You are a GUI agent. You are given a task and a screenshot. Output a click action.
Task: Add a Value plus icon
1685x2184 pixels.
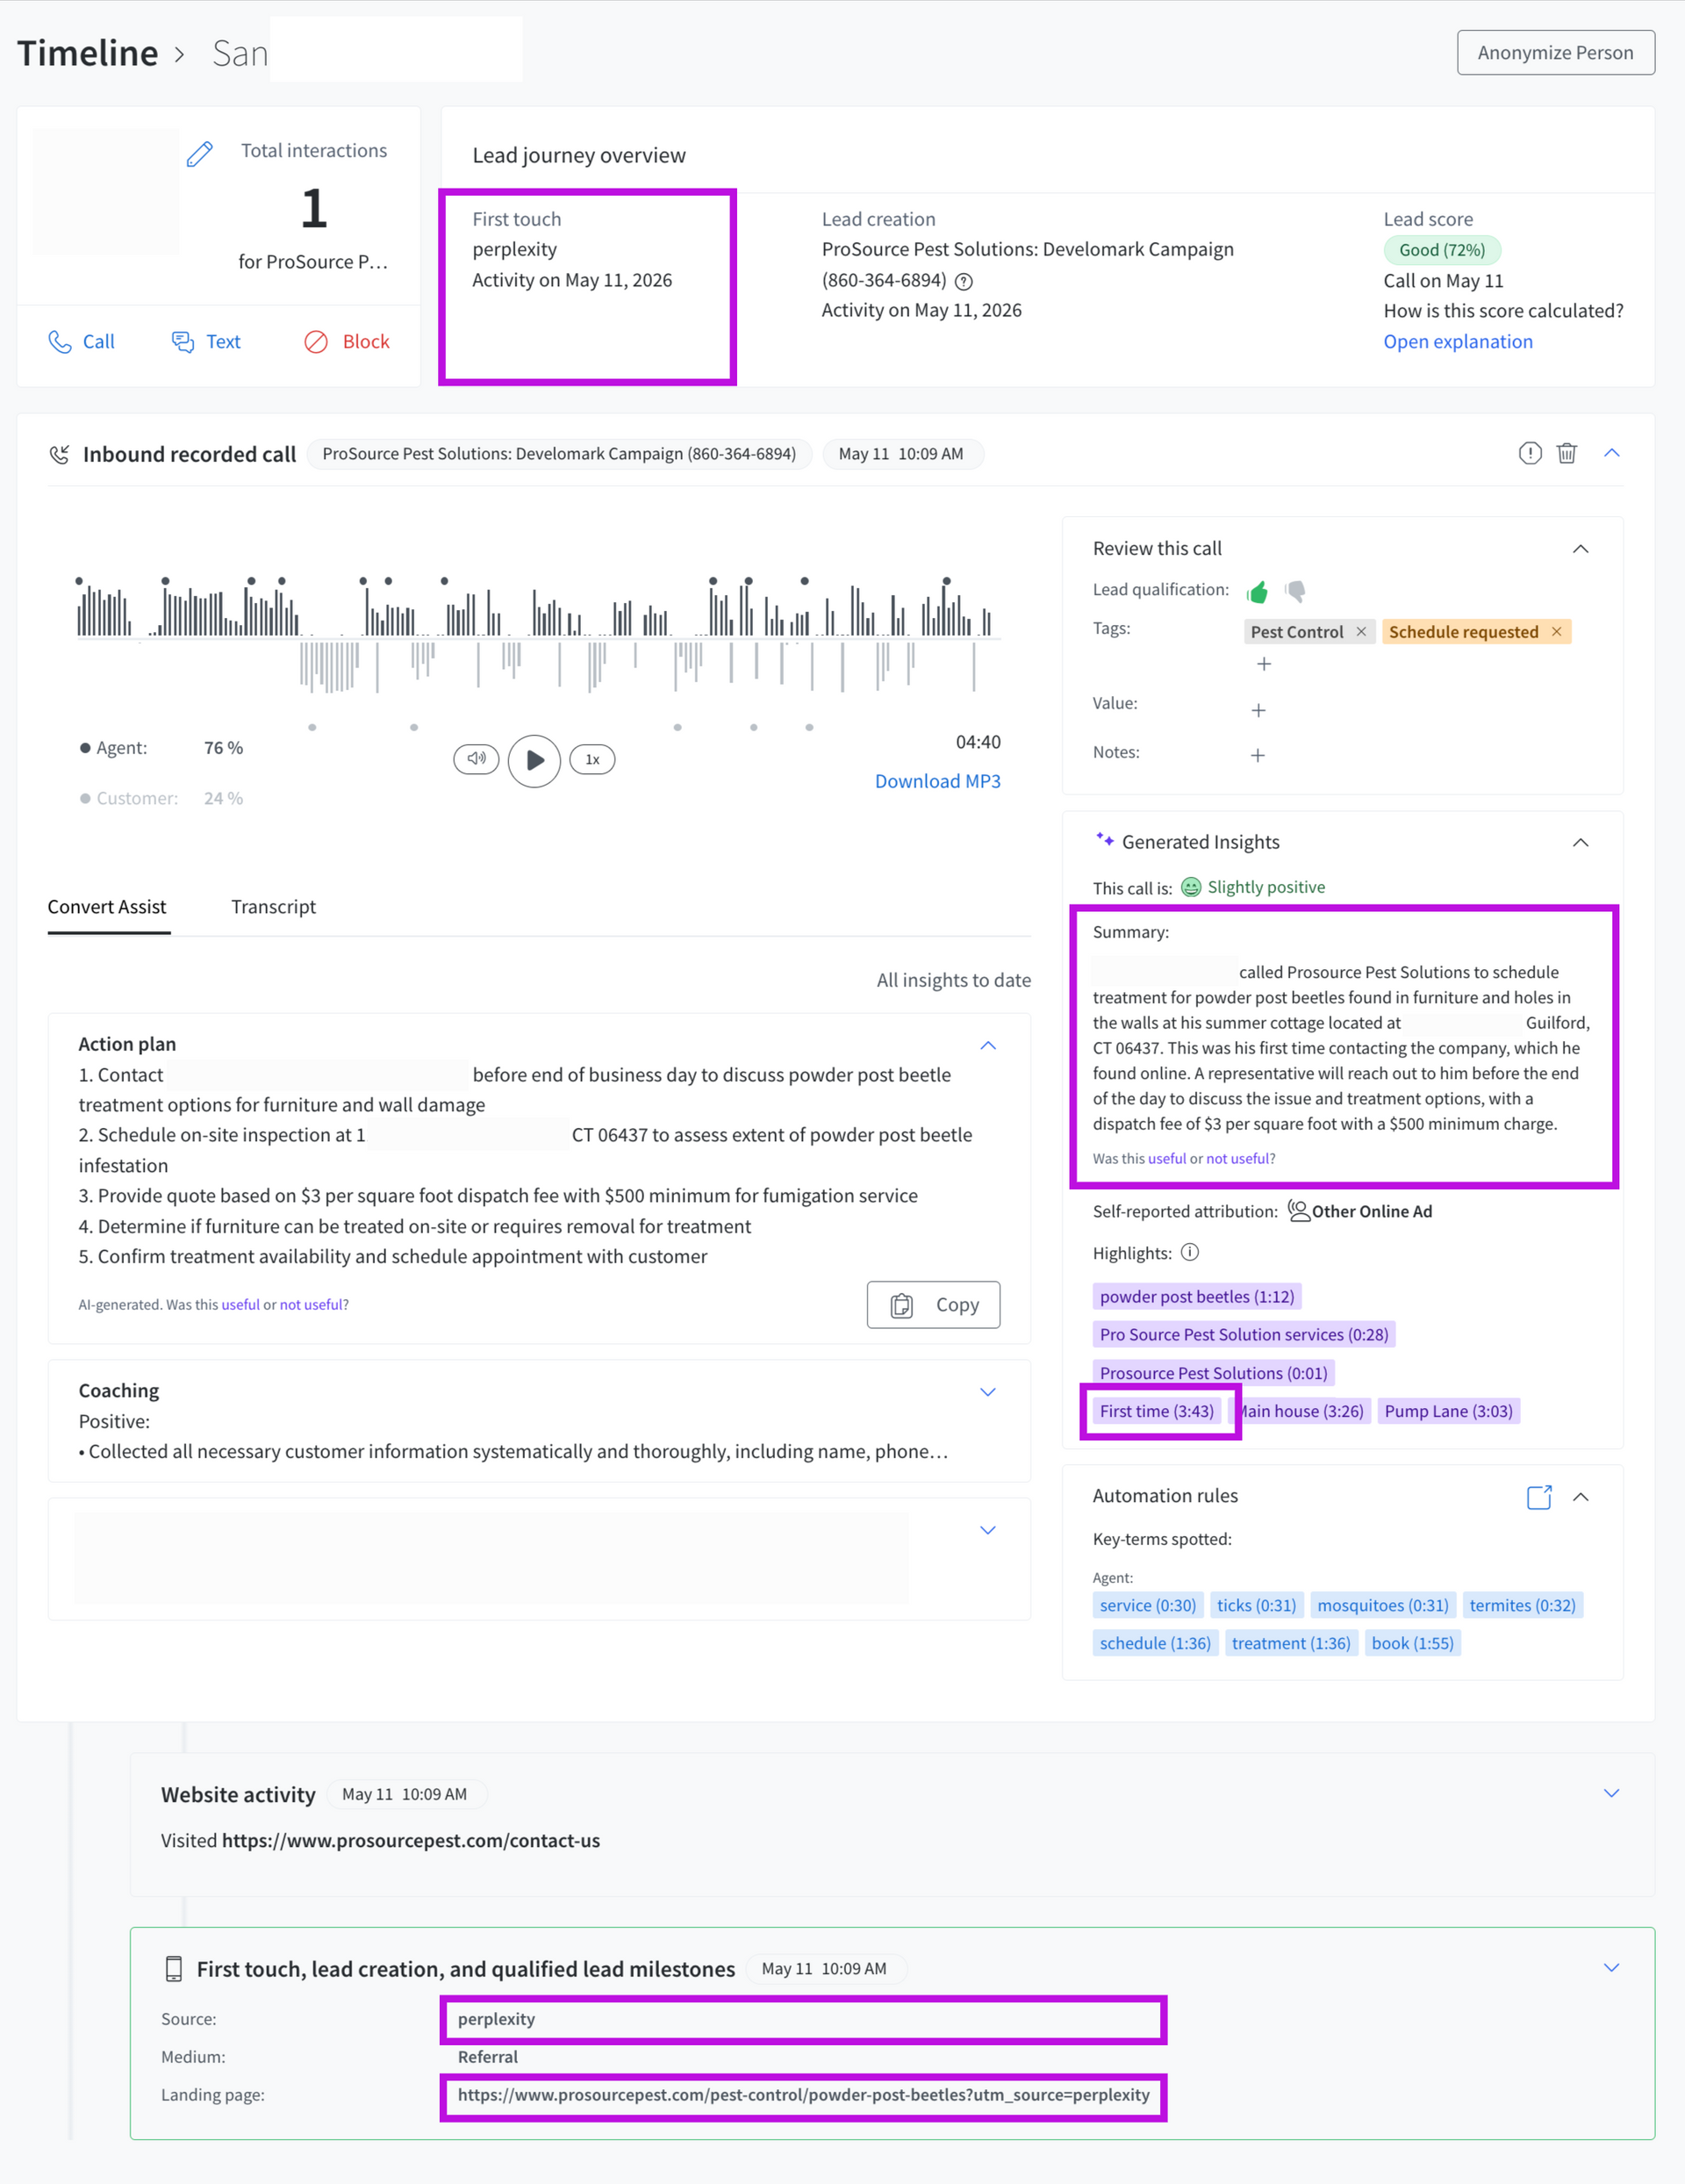click(x=1258, y=710)
